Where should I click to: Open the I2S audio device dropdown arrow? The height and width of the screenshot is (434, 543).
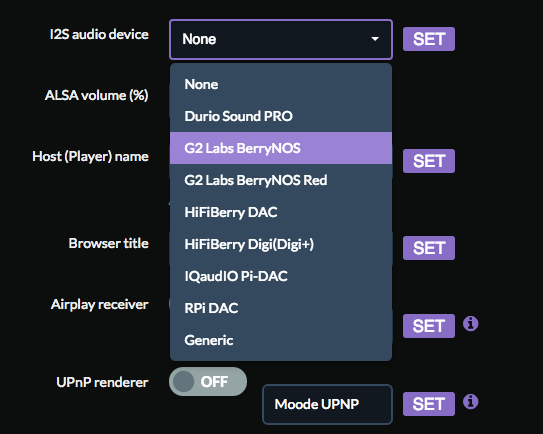pyautogui.click(x=375, y=39)
